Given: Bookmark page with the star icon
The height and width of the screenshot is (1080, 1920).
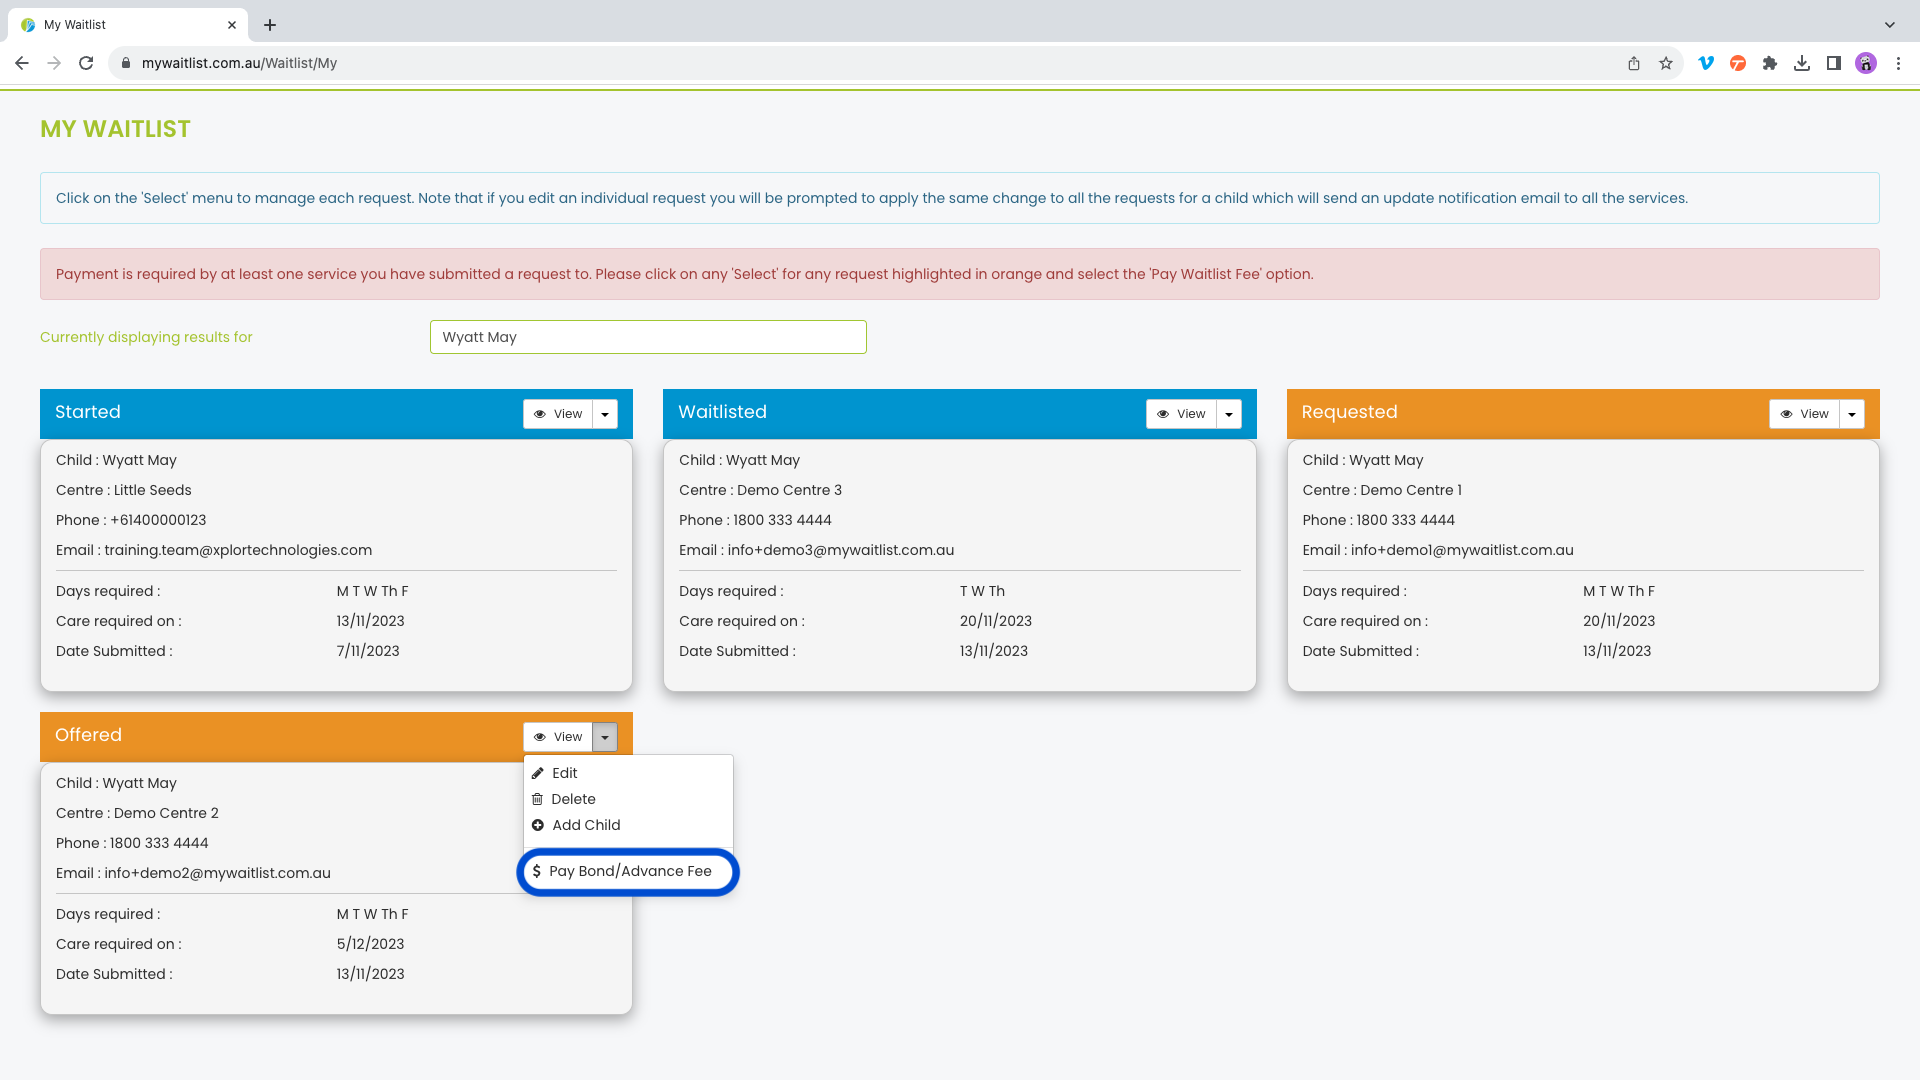Looking at the screenshot, I should coord(1666,63).
